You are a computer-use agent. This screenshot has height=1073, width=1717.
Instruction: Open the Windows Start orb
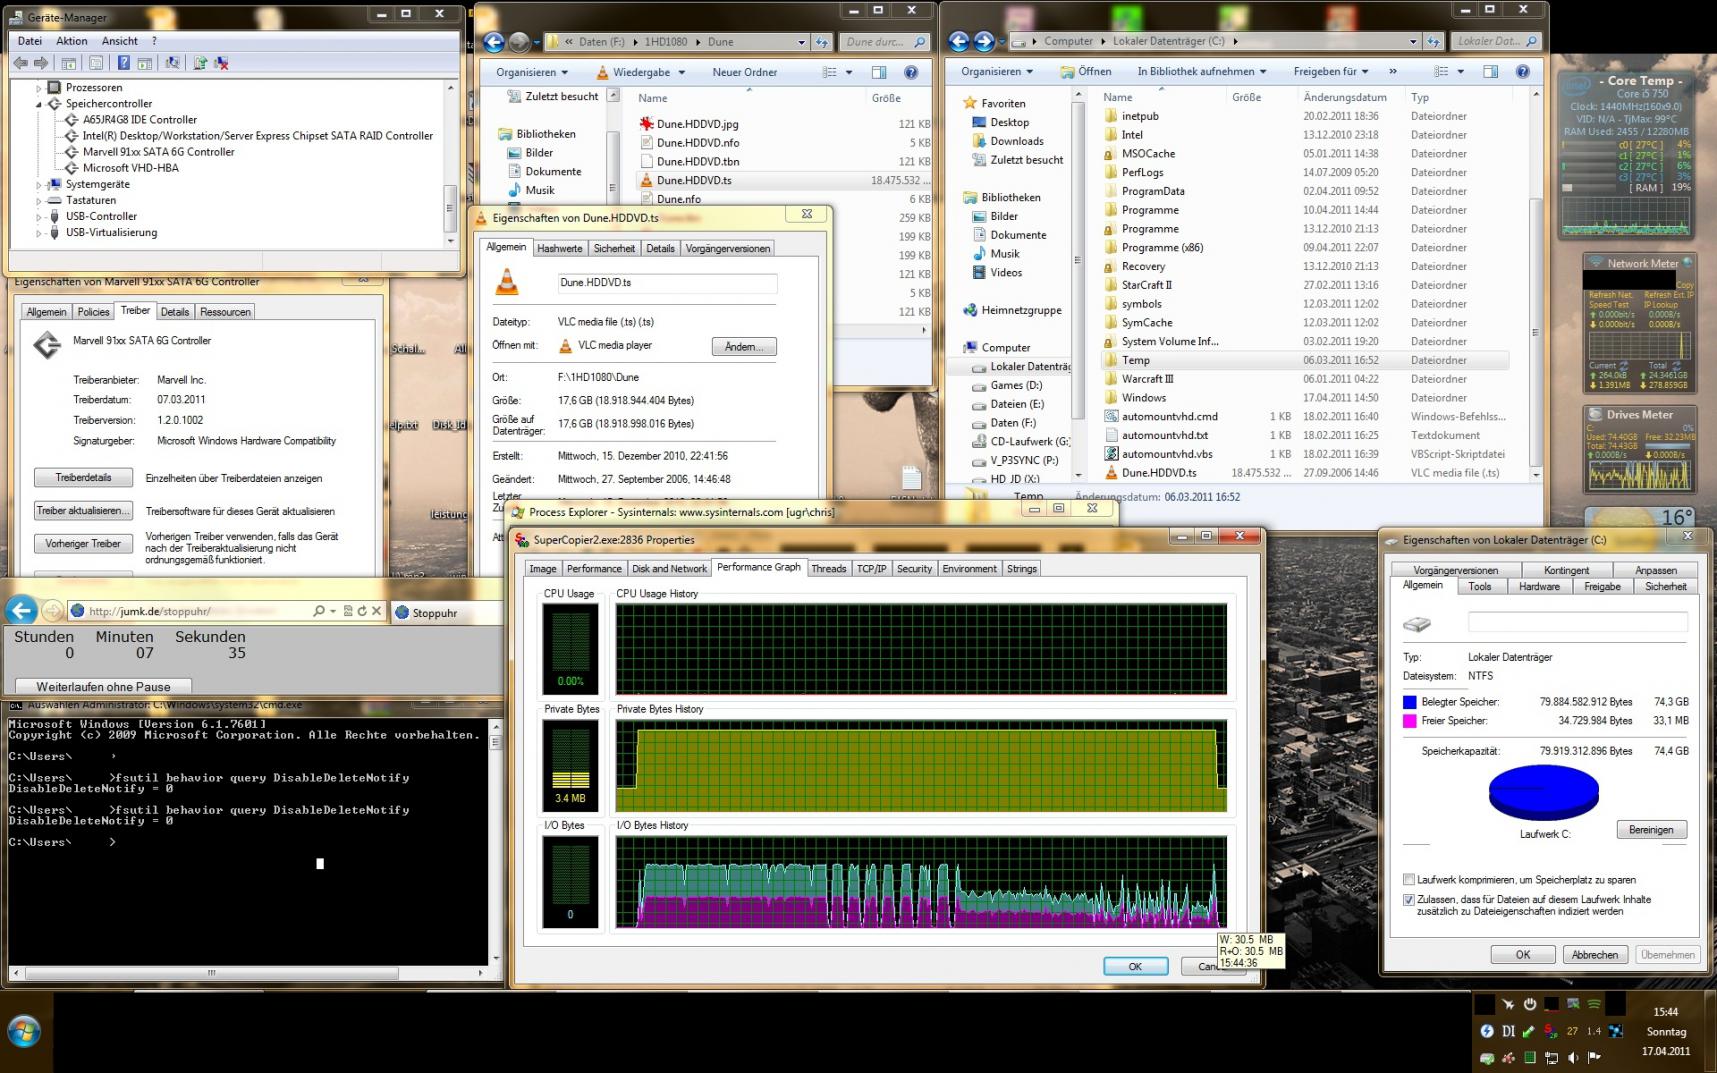24,1031
